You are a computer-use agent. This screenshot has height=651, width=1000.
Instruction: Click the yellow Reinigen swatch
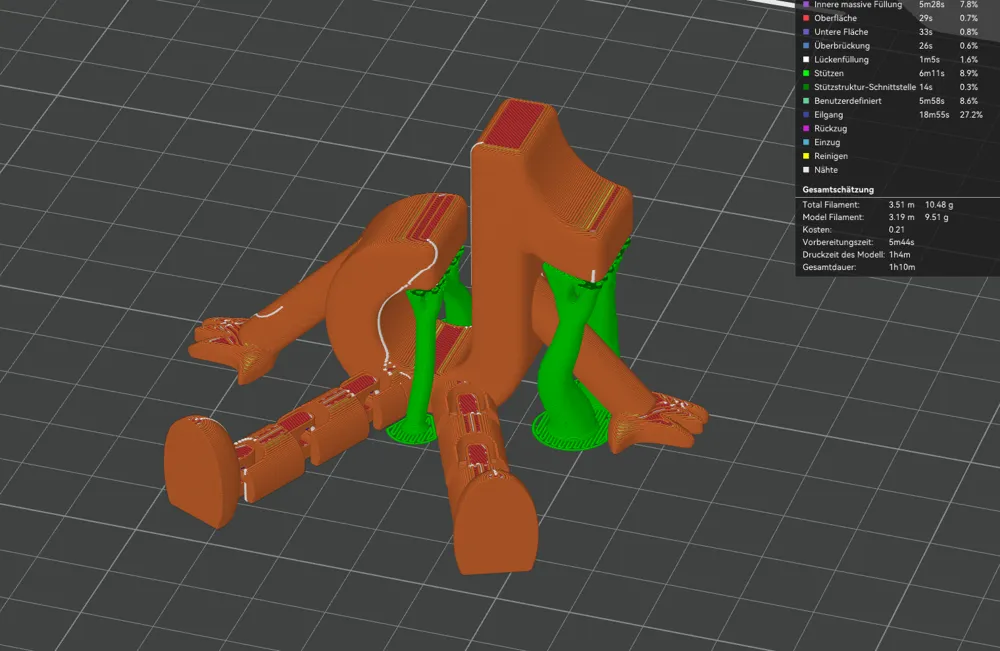coord(806,156)
